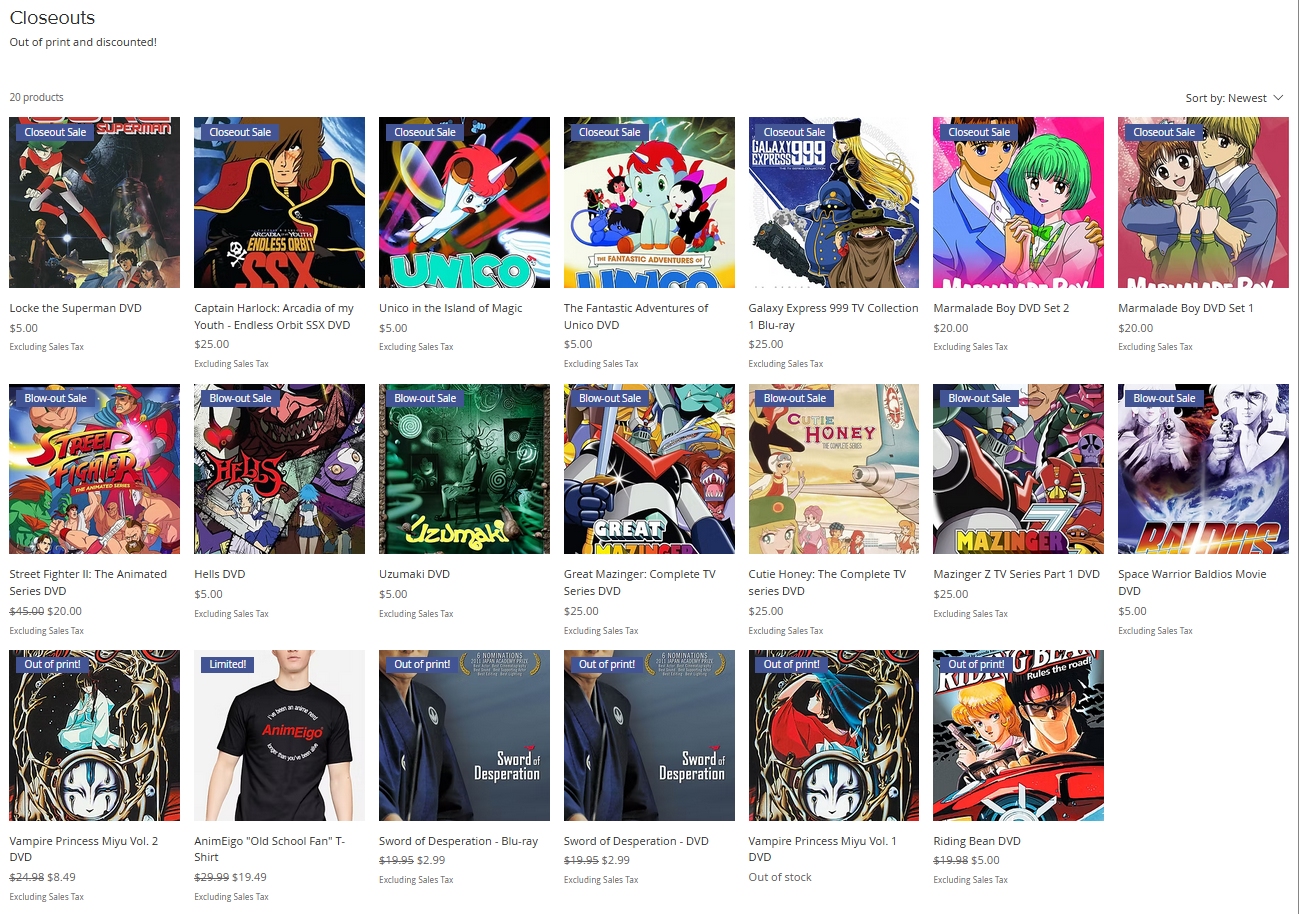1299x914 pixels.
Task: Click the Riding Bean DVD cover image
Action: 1018,736
